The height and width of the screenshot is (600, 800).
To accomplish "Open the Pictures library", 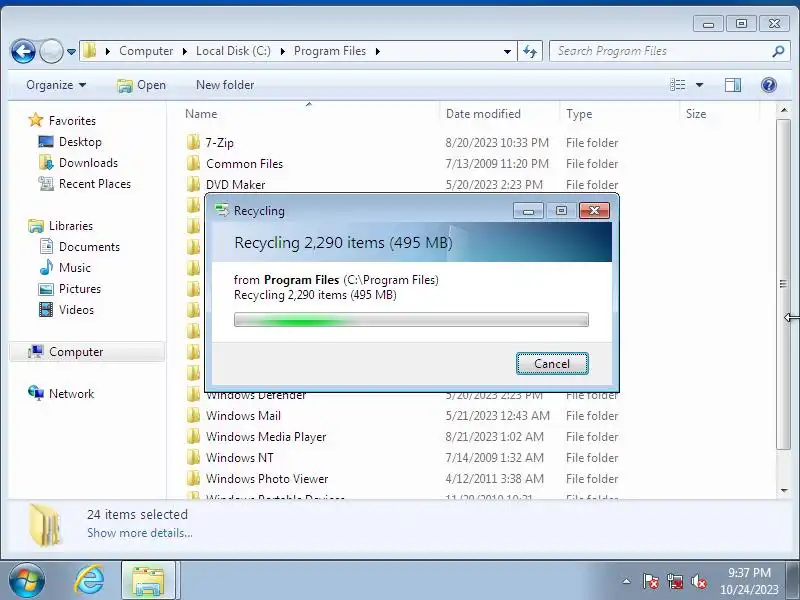I will pos(80,289).
